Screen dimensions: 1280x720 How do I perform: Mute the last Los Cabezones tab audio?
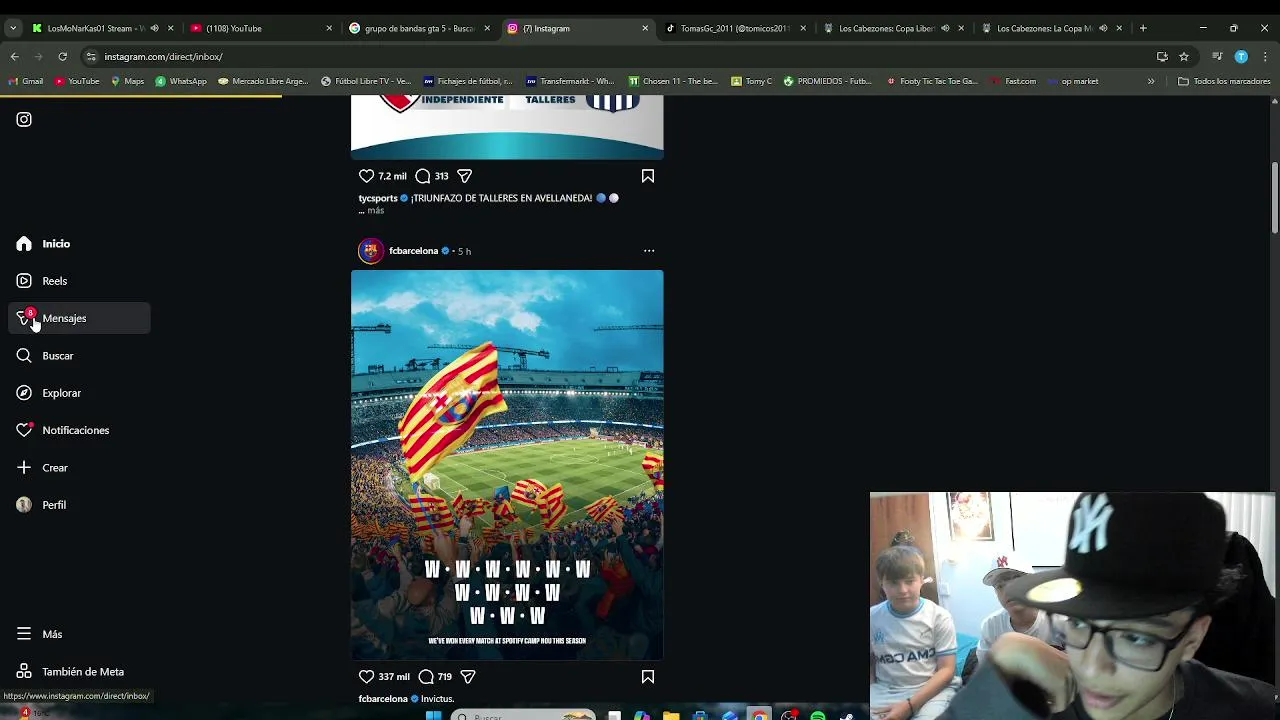click(1103, 28)
